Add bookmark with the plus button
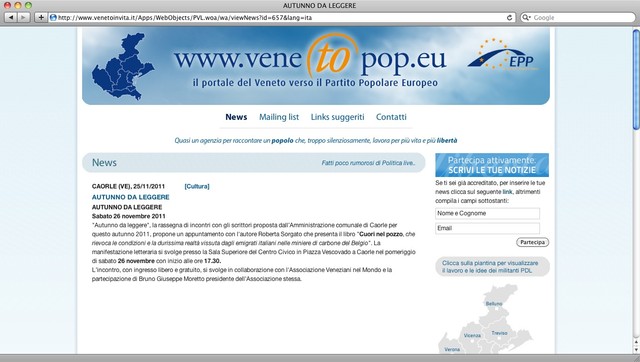The image size is (640, 362). pos(41,18)
